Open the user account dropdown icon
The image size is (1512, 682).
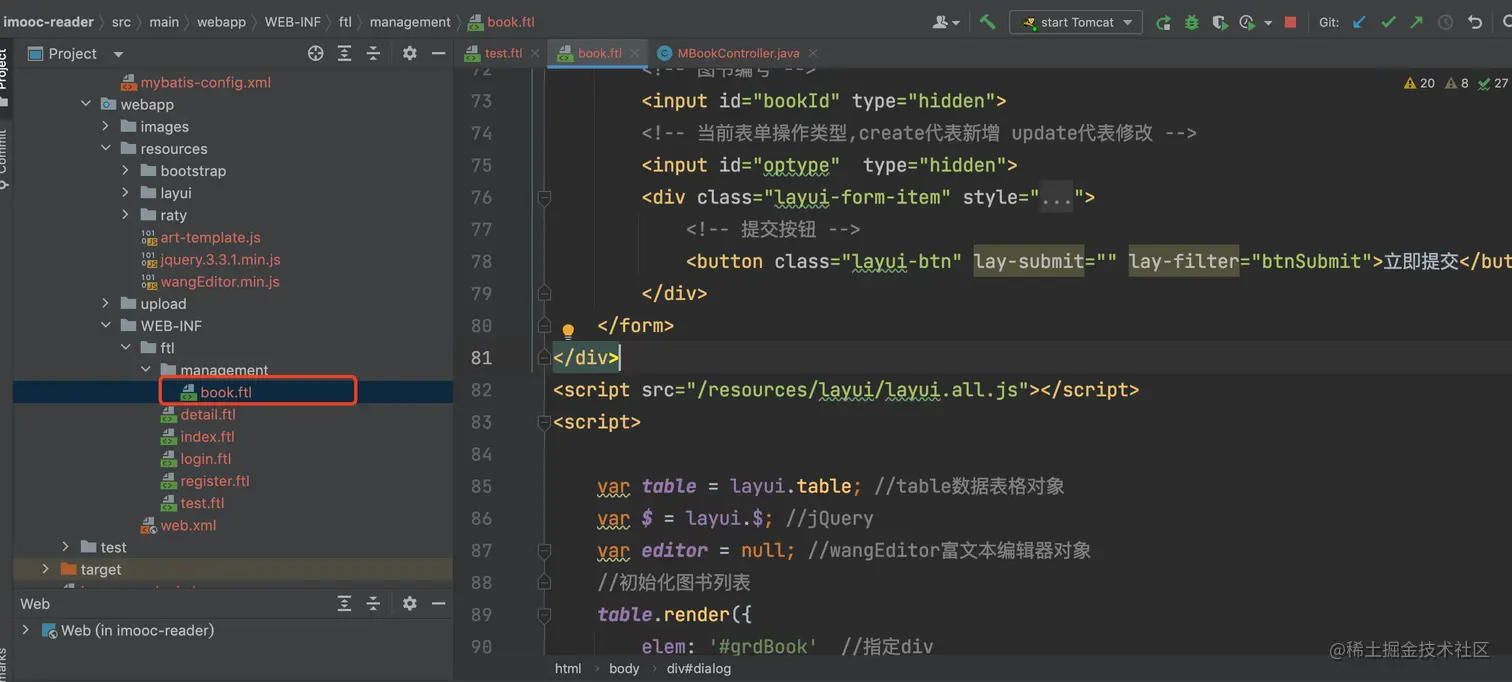946,22
